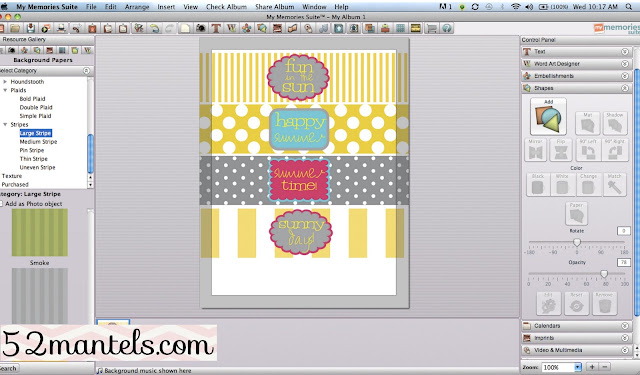Apply Shadow to the shape
640x375 pixels.
(x=614, y=123)
